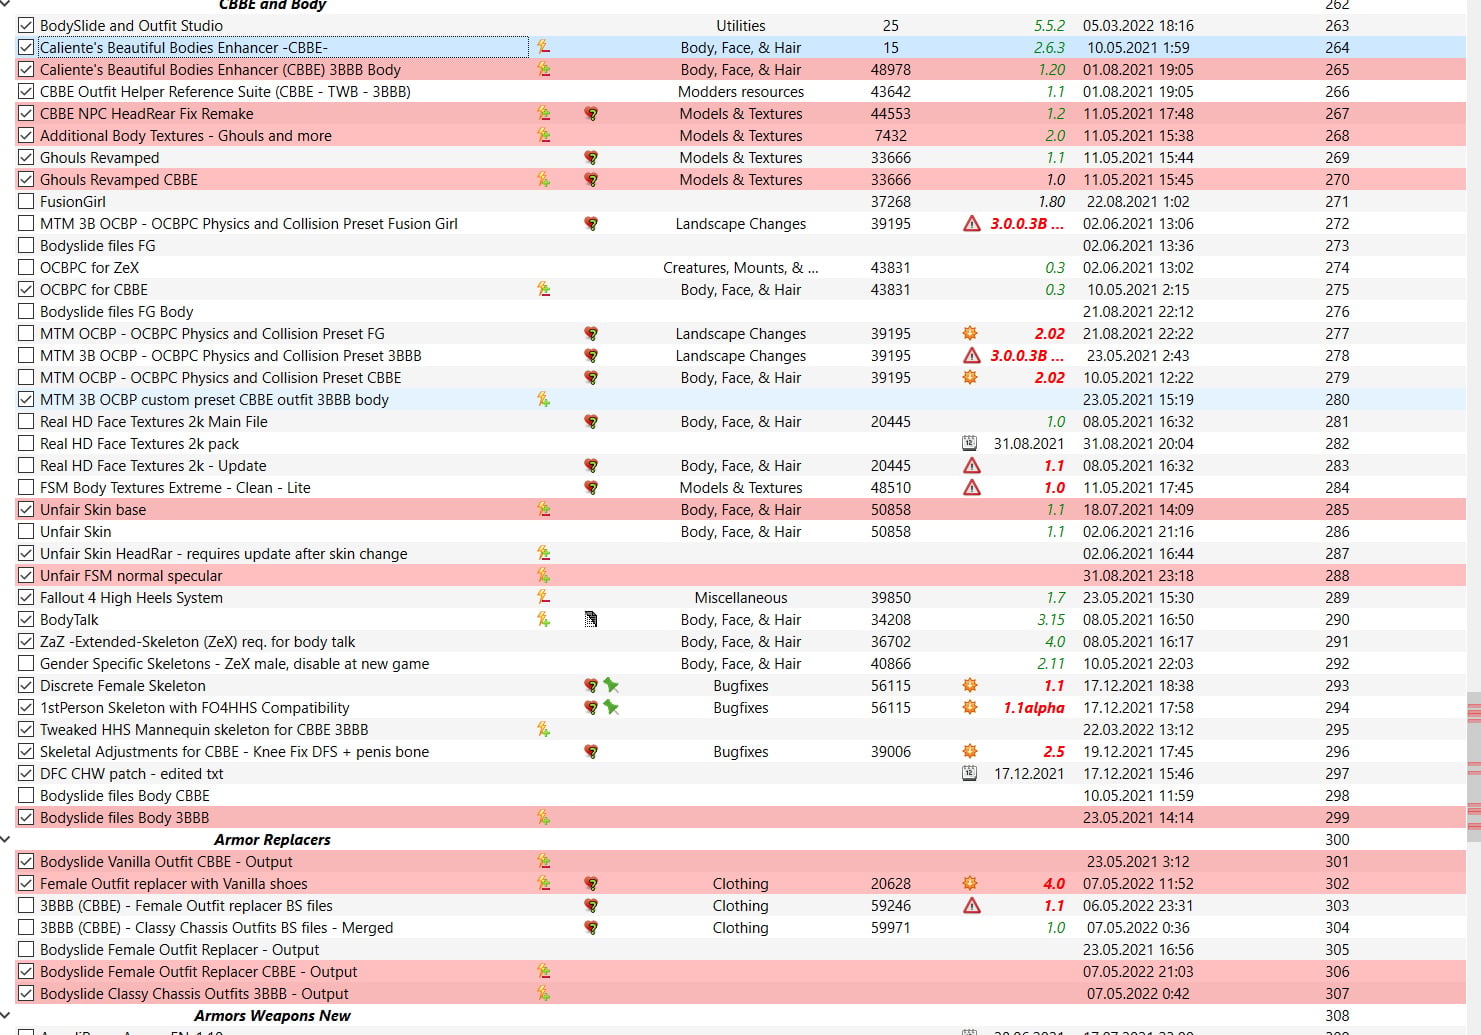Uncheck OCBPC for CBBE mod

26,289
